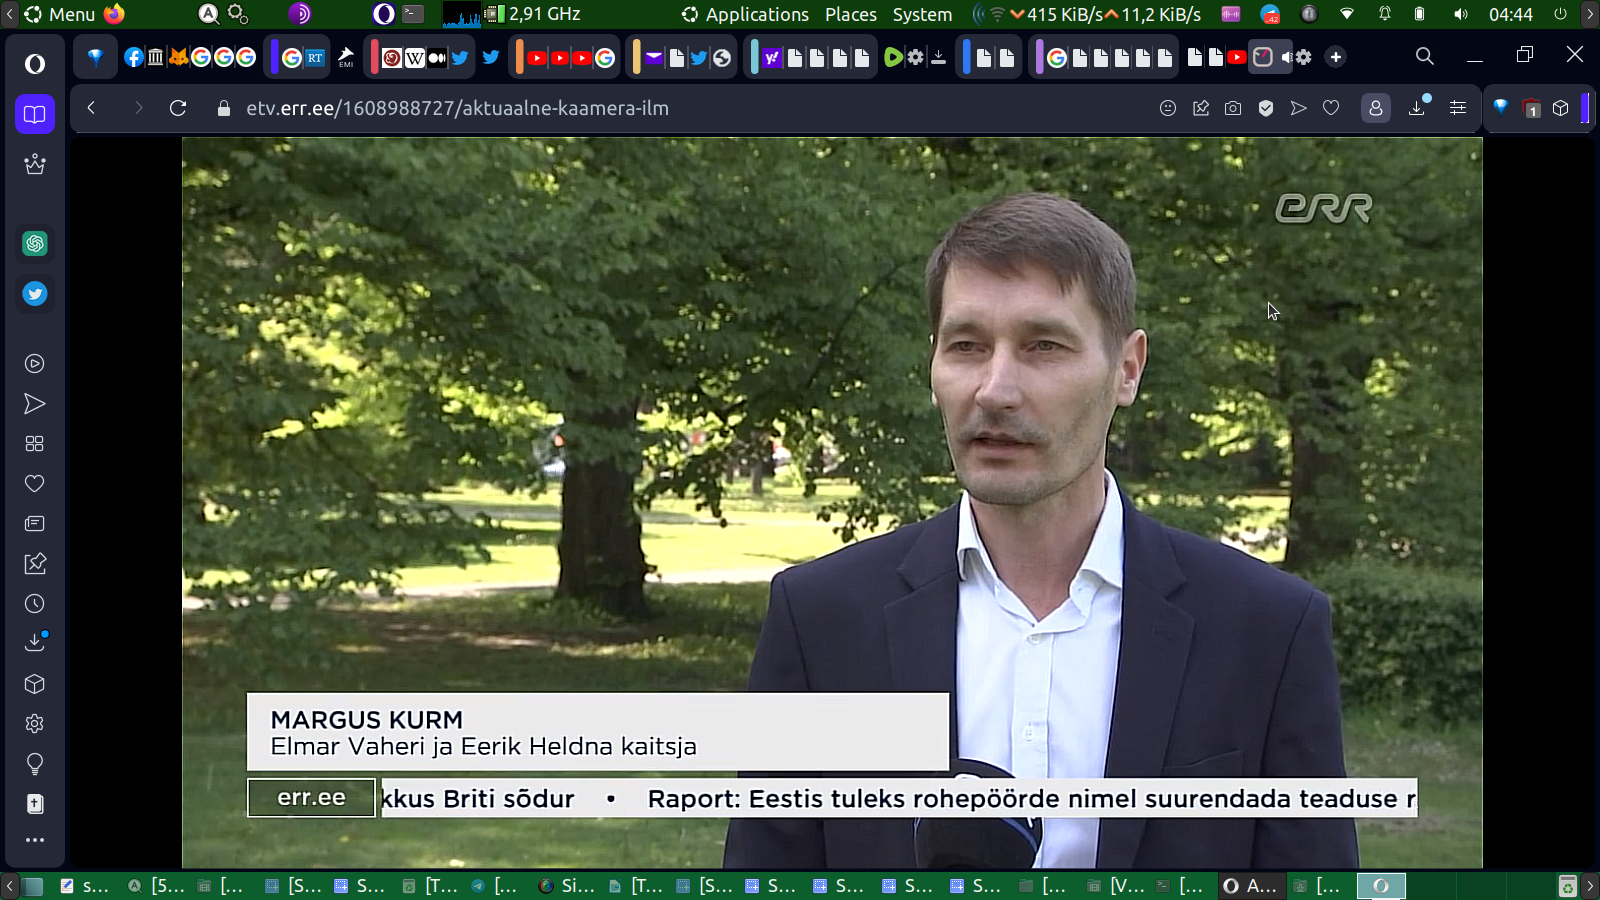Open the Player icon in sidebar

point(35,364)
